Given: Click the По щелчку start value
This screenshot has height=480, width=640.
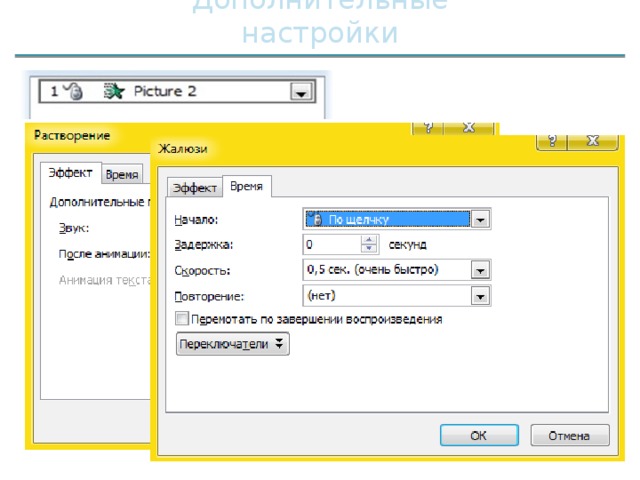Looking at the screenshot, I should [x=387, y=219].
